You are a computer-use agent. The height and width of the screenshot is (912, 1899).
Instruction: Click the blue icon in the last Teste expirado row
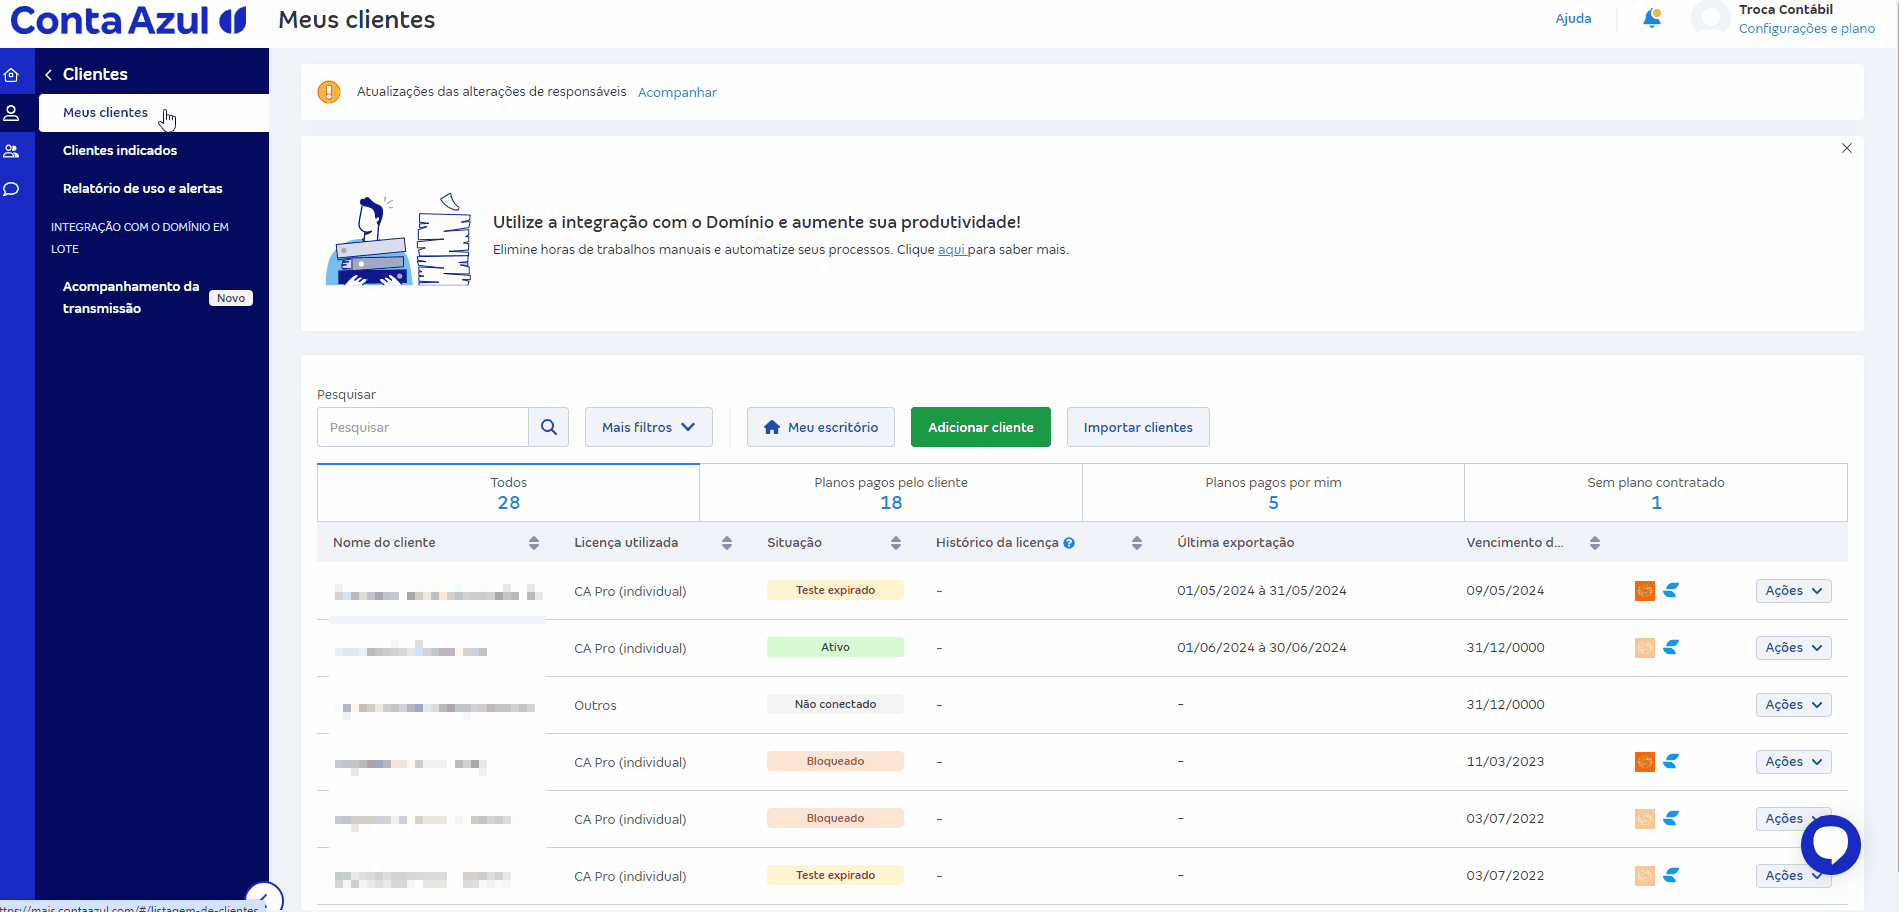pos(1671,876)
